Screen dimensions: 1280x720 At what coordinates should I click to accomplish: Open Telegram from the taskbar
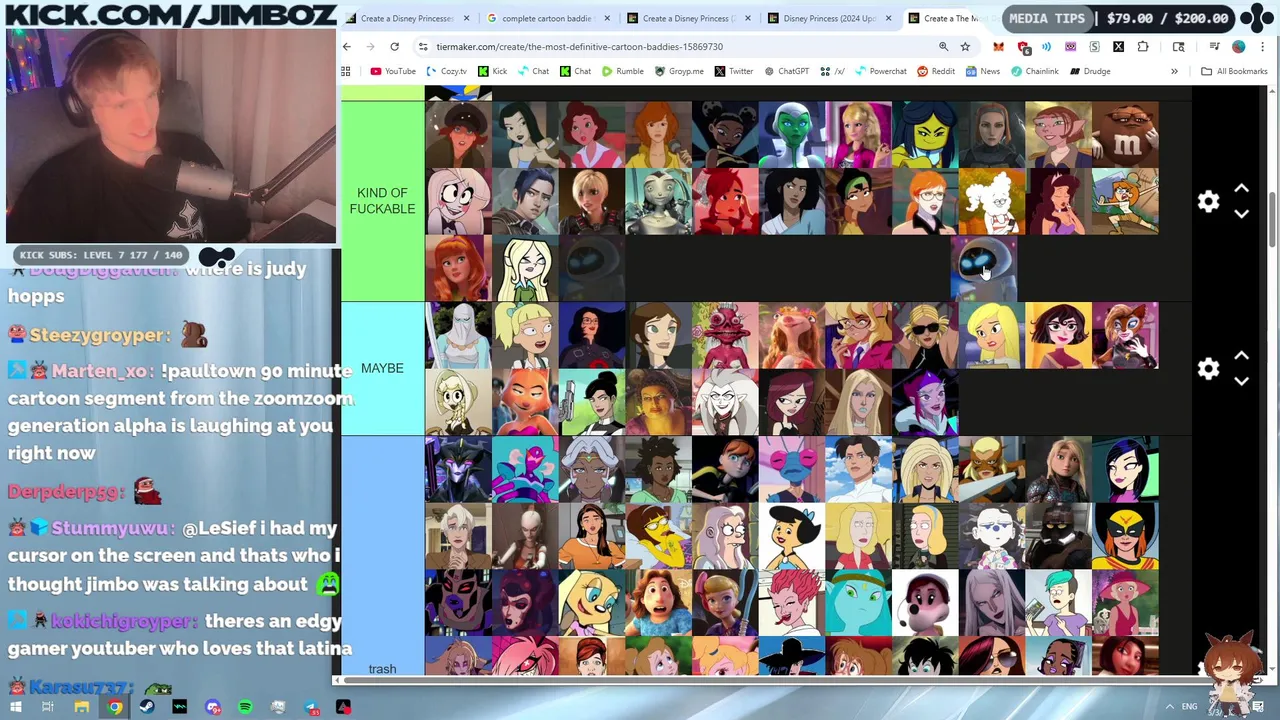[x=311, y=707]
